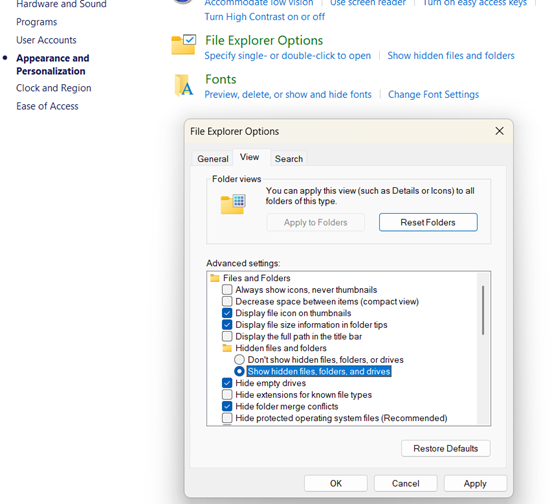Image resolution: width=552 pixels, height=504 pixels.
Task: Click the Hidden files and folders folder icon
Action: [x=227, y=348]
